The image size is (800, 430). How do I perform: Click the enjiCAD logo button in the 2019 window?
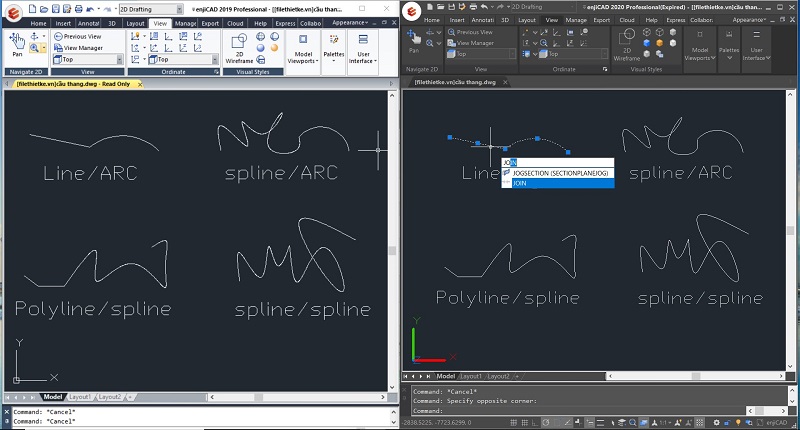tap(14, 13)
